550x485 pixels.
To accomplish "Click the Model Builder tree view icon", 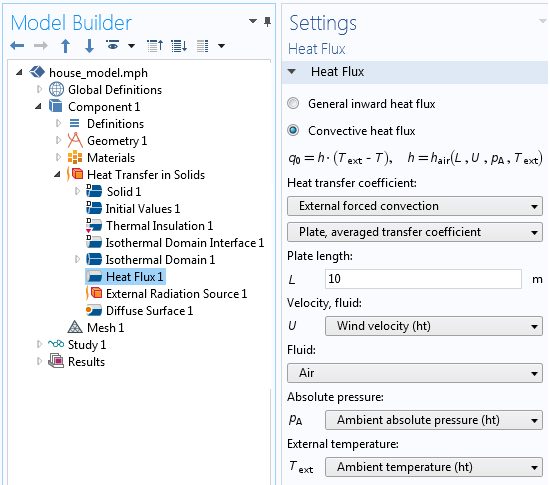I will click(203, 46).
